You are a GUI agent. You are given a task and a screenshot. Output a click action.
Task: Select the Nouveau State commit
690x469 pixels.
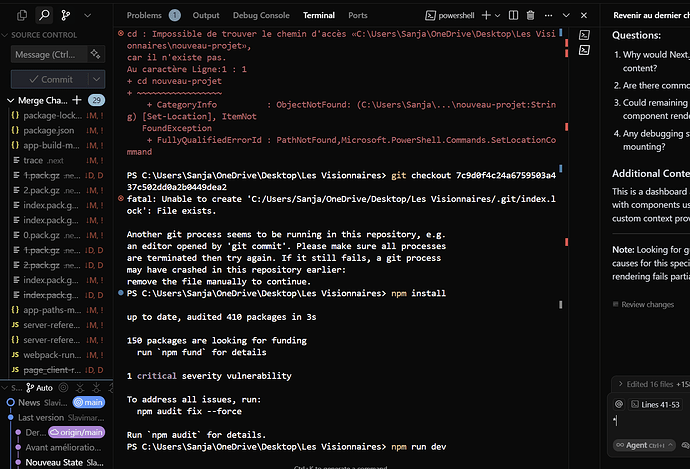pyautogui.click(x=64, y=462)
